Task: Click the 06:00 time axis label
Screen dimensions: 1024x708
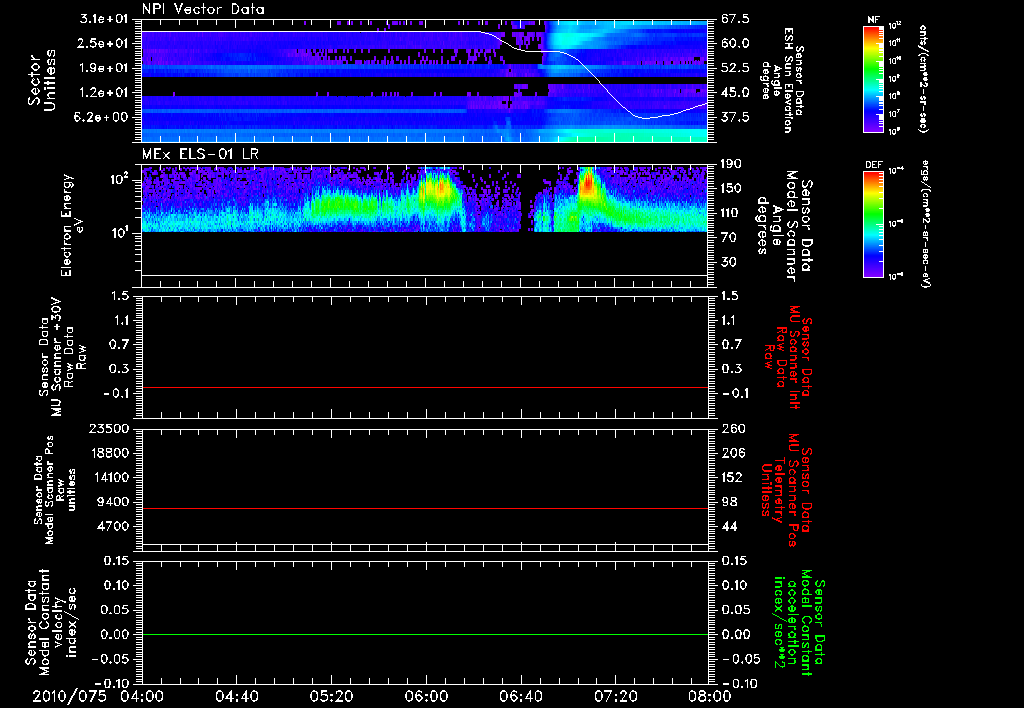Action: pyautogui.click(x=425, y=695)
